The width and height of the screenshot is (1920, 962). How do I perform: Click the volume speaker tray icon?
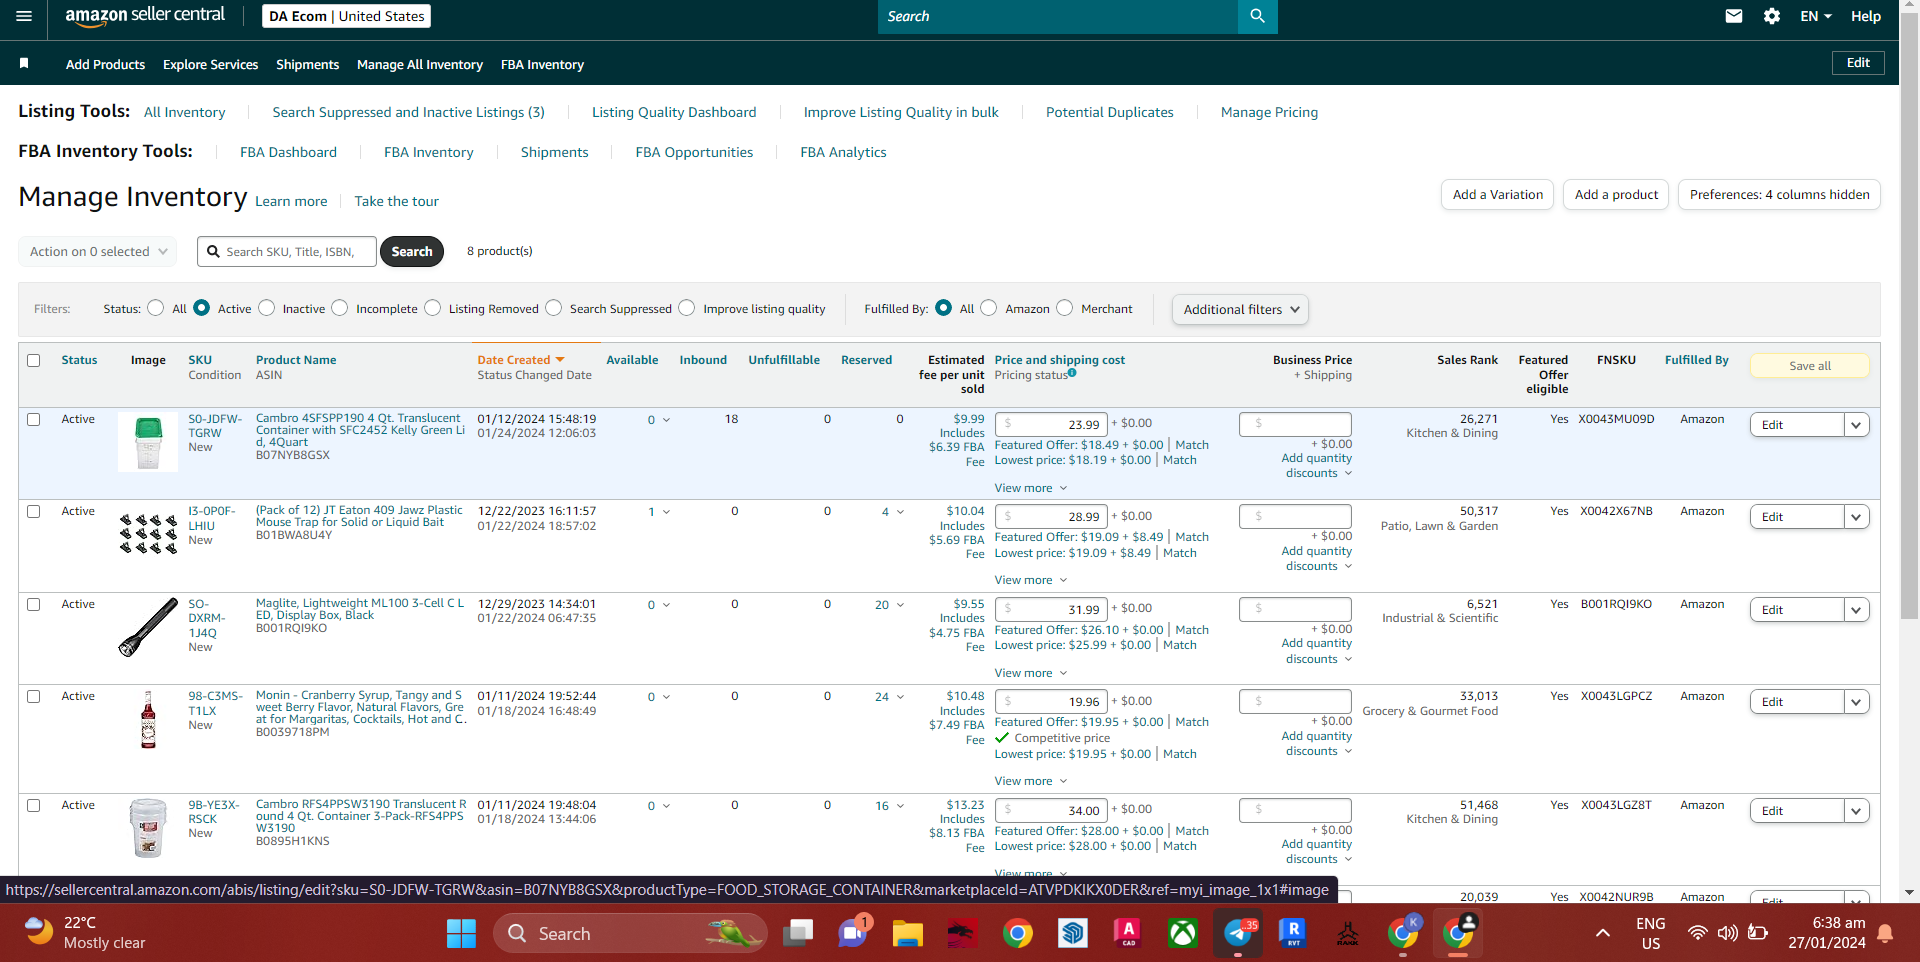tap(1727, 933)
